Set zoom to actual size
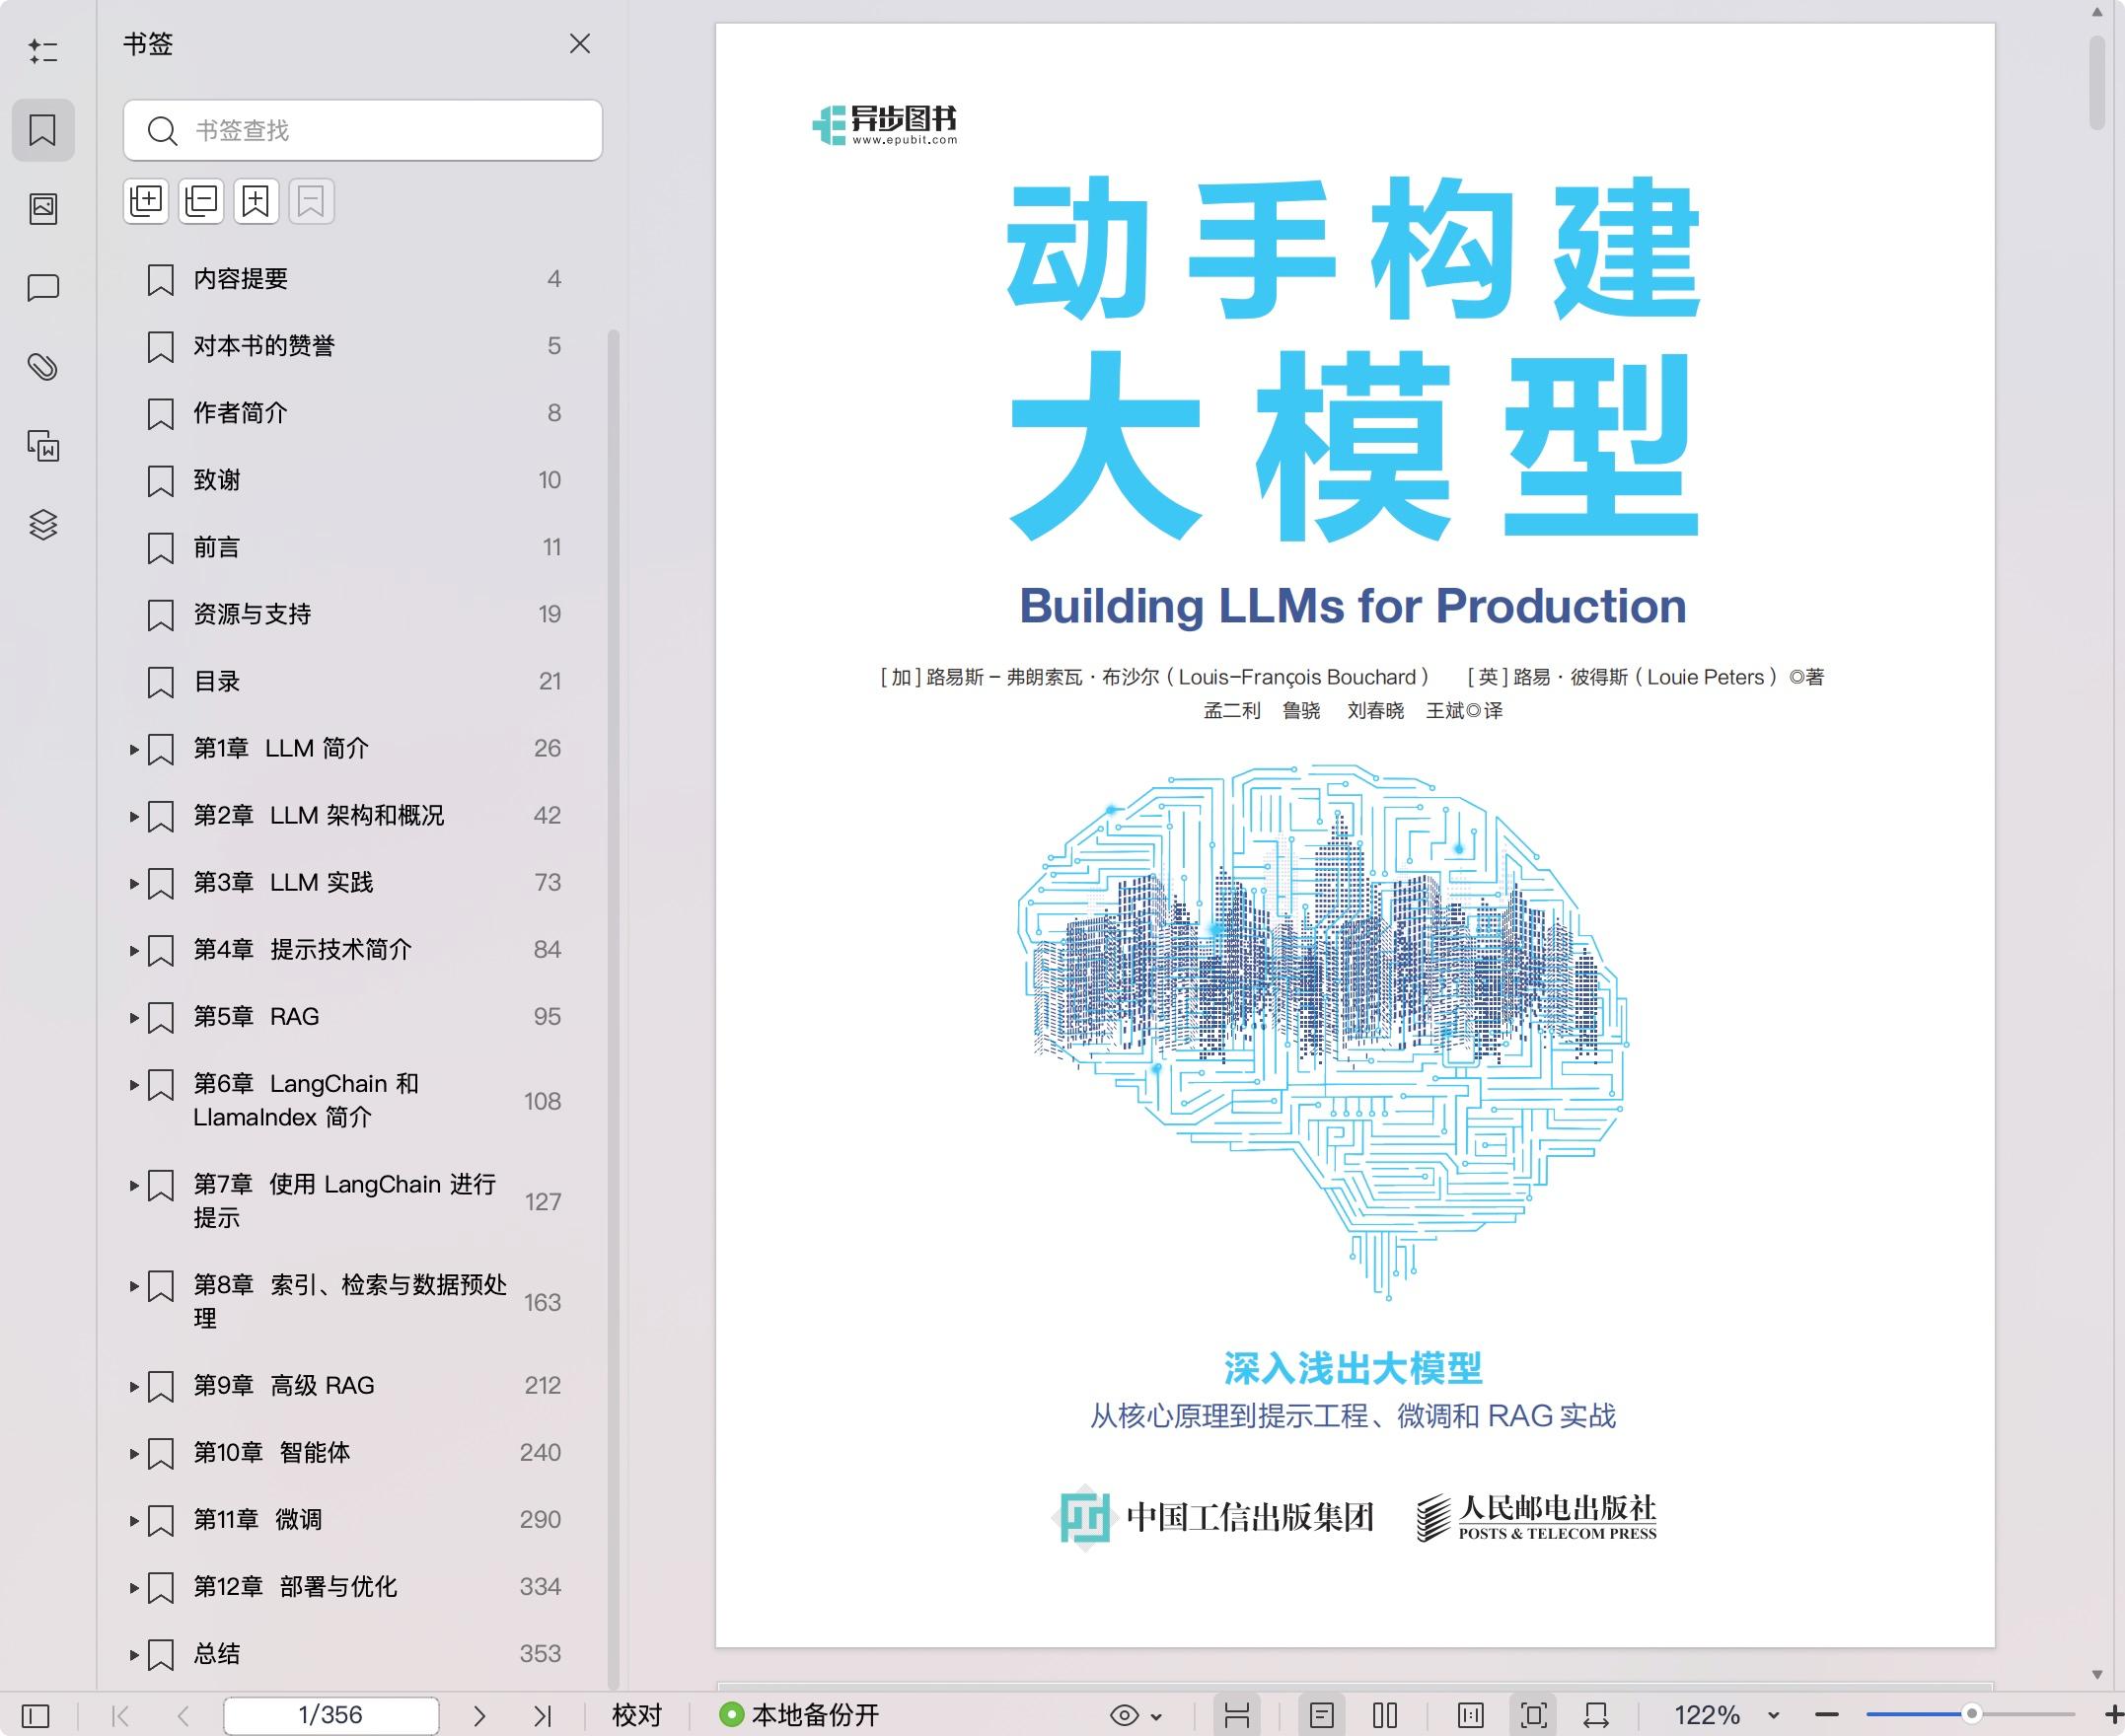This screenshot has width=2125, height=1736. click(x=1471, y=1716)
